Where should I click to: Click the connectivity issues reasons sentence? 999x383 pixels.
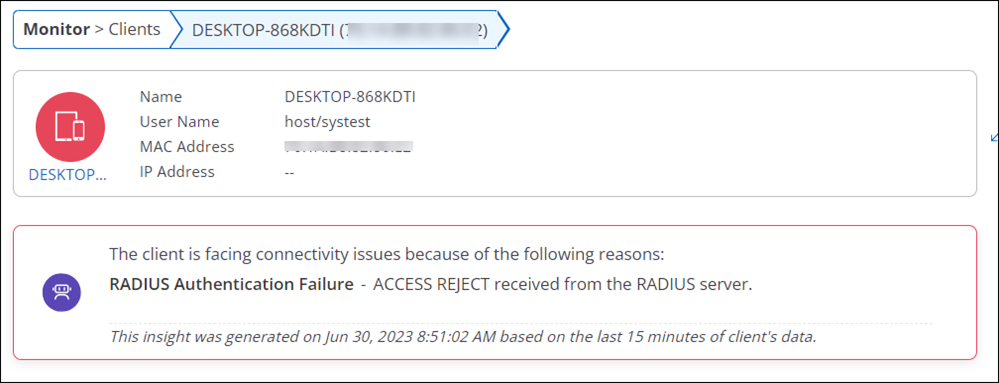[x=387, y=255]
